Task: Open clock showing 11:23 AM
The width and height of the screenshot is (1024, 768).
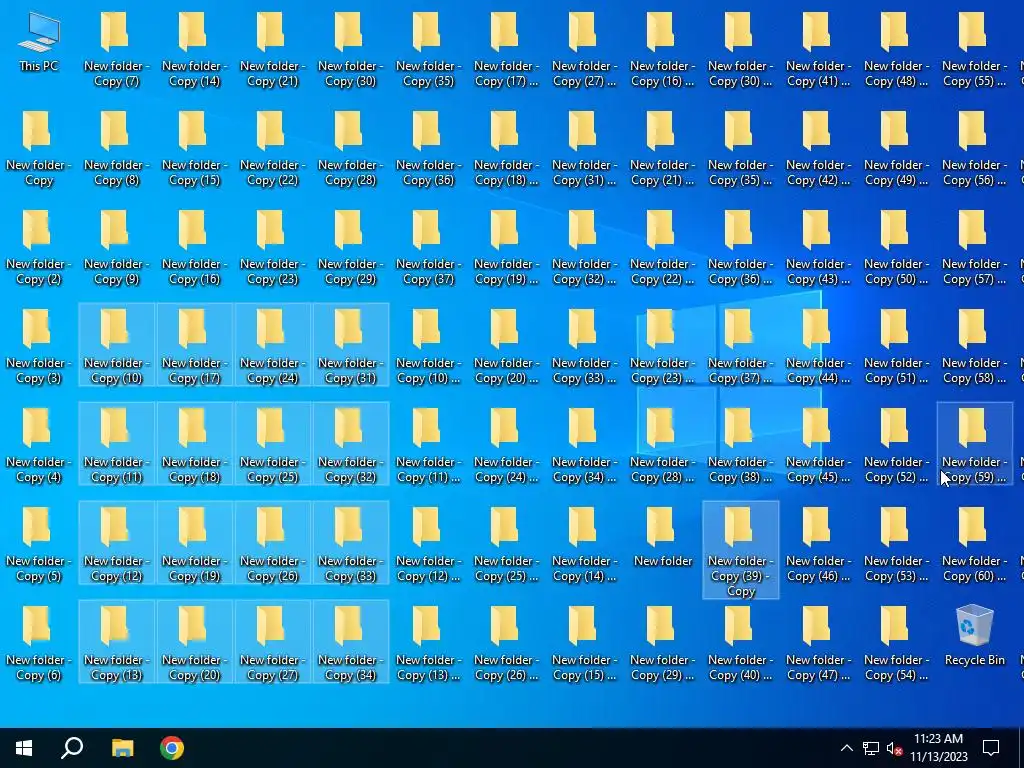Action: pos(938,748)
